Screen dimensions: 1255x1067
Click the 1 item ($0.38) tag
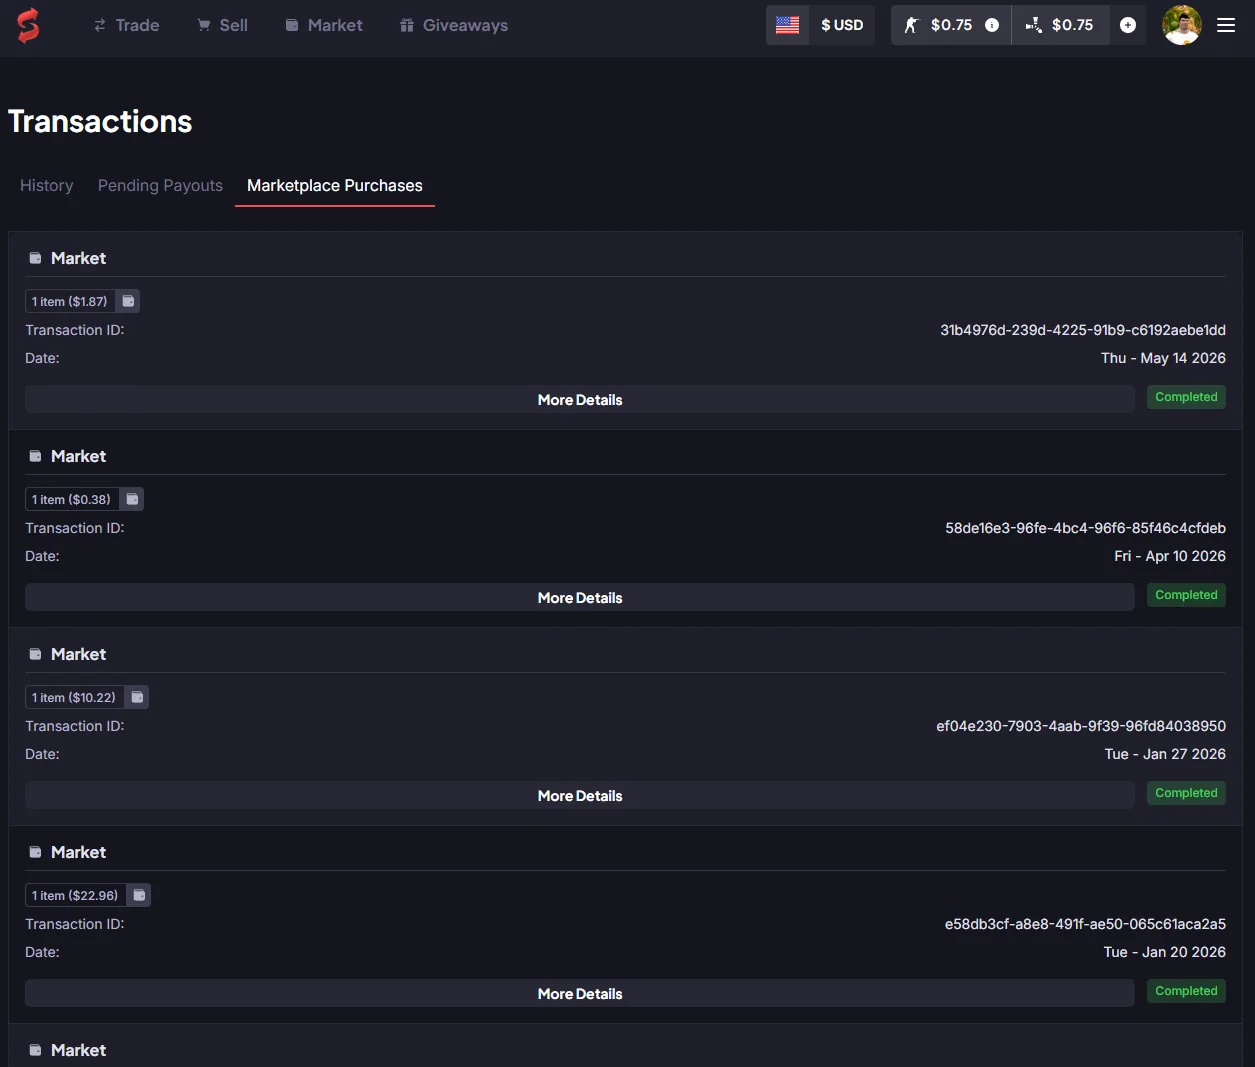(x=72, y=499)
